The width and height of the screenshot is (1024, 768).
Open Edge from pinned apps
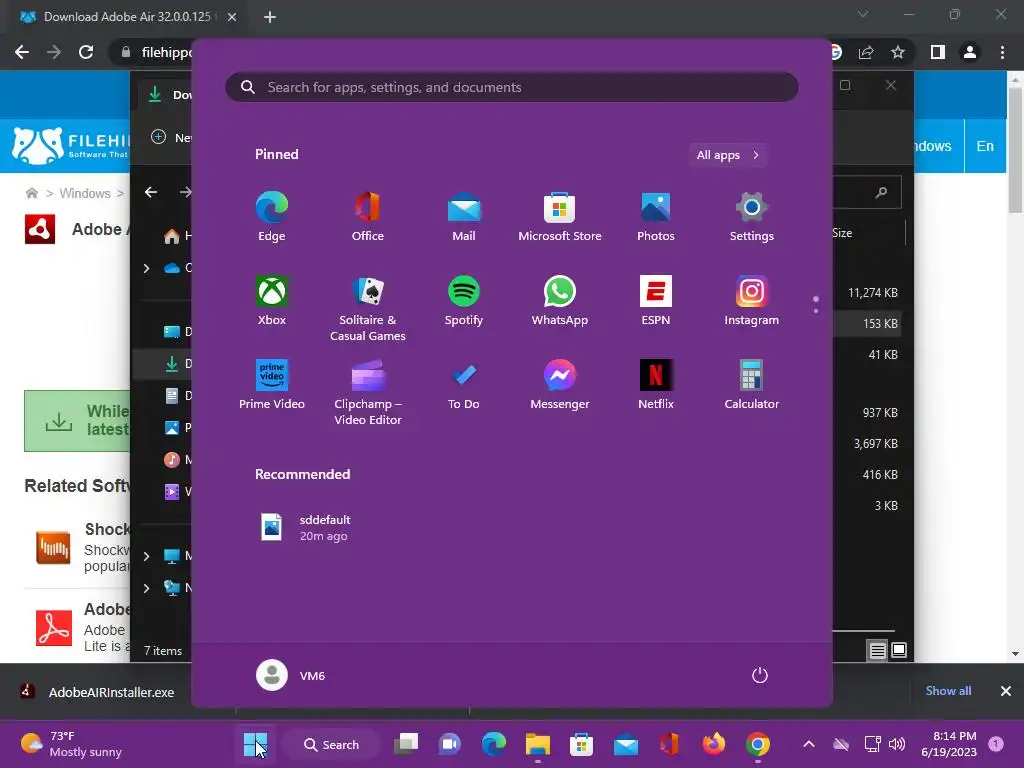pyautogui.click(x=272, y=217)
